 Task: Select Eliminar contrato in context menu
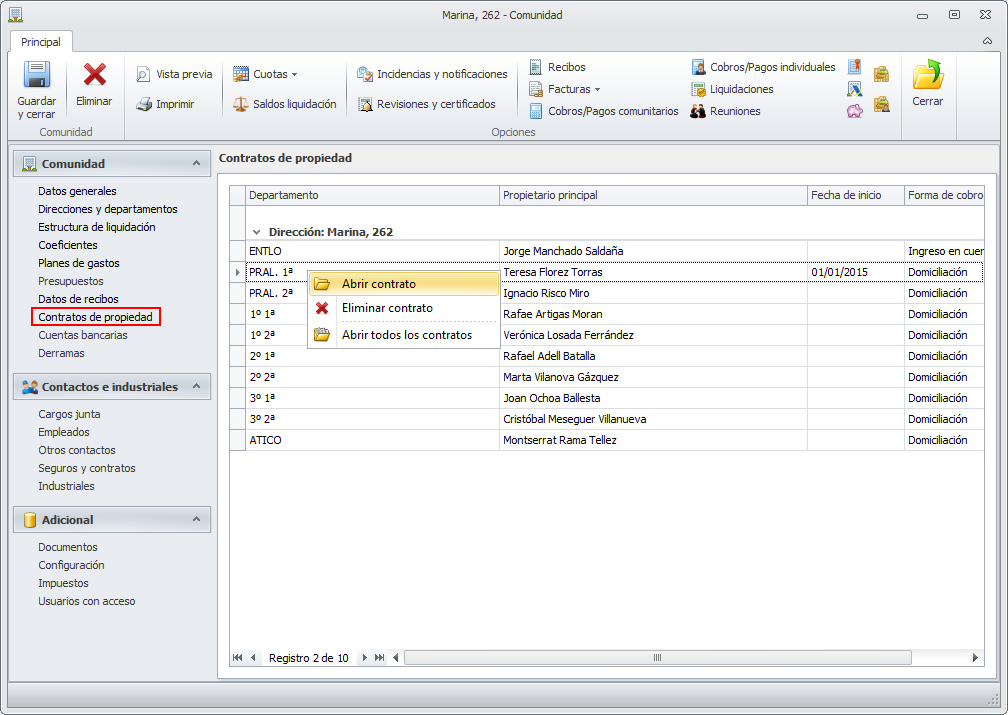pos(387,308)
